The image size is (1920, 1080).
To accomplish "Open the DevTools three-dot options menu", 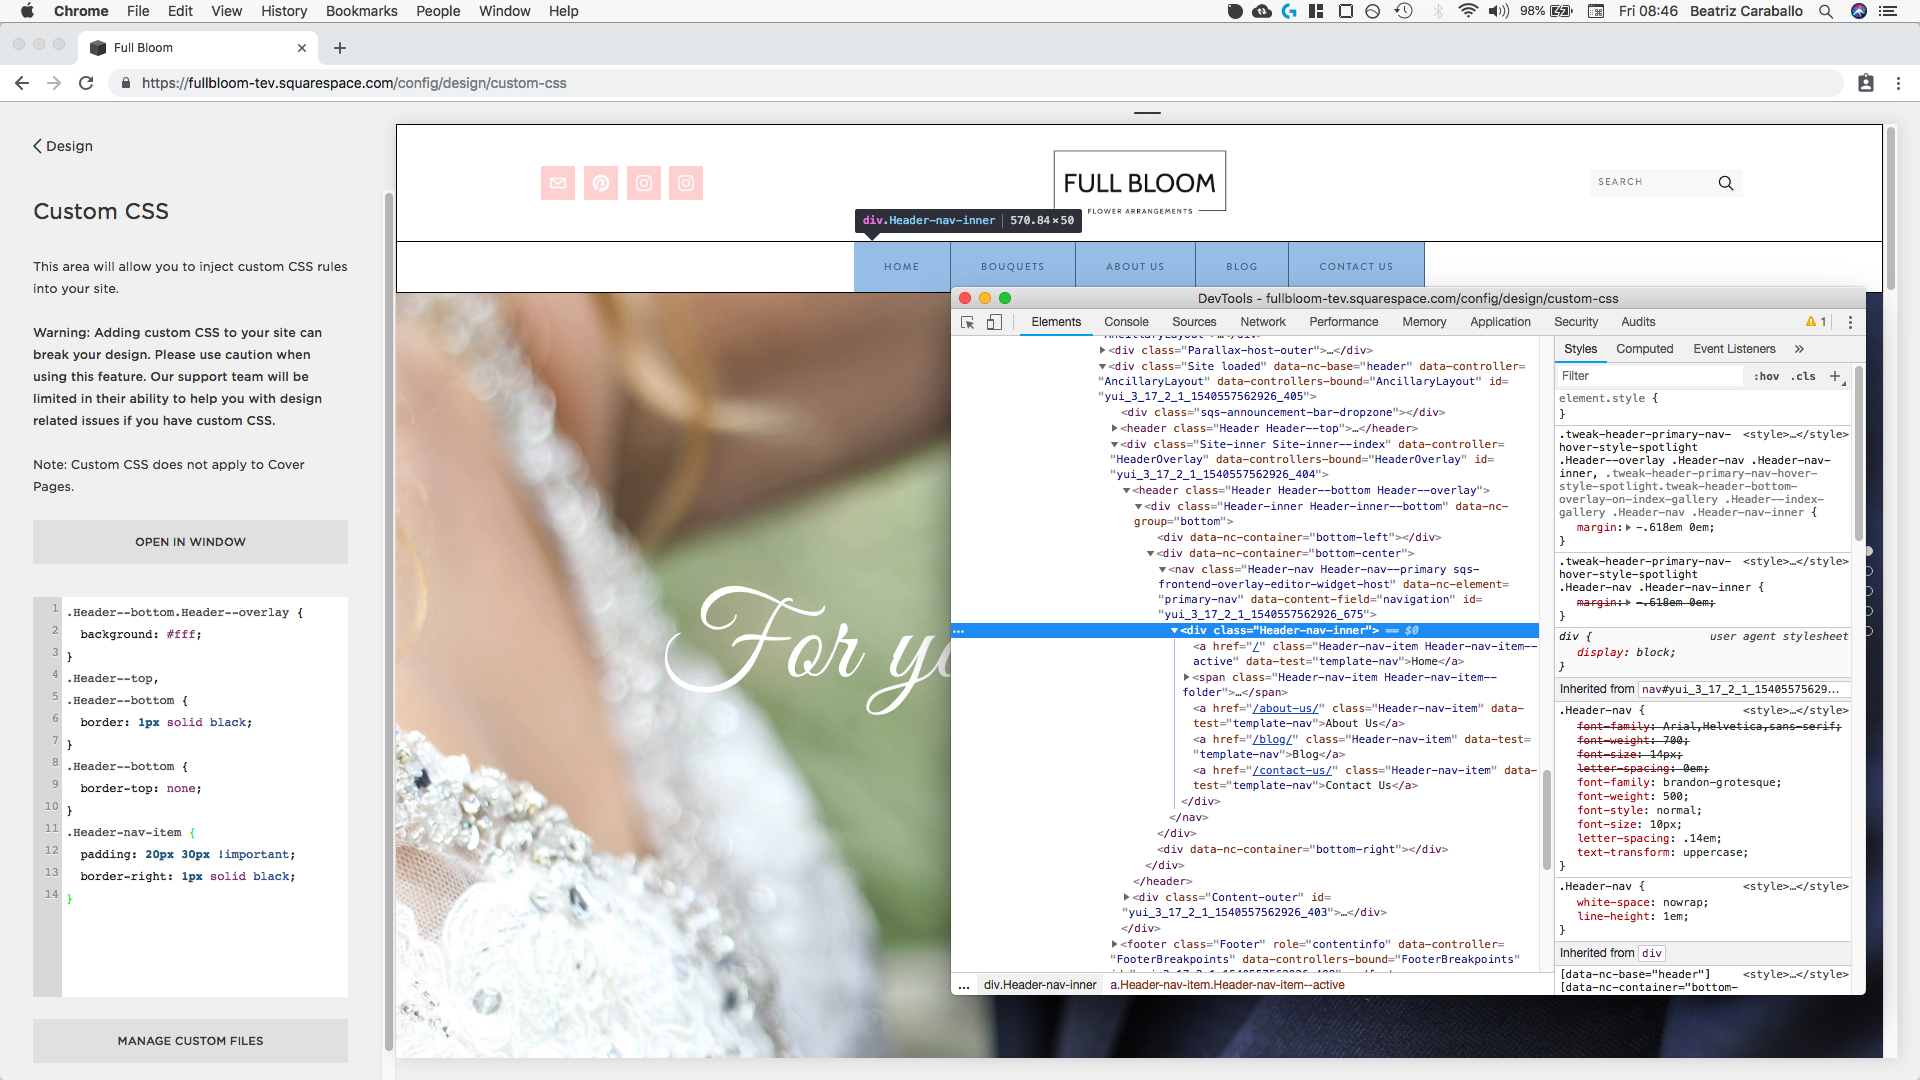I will click(x=1850, y=322).
